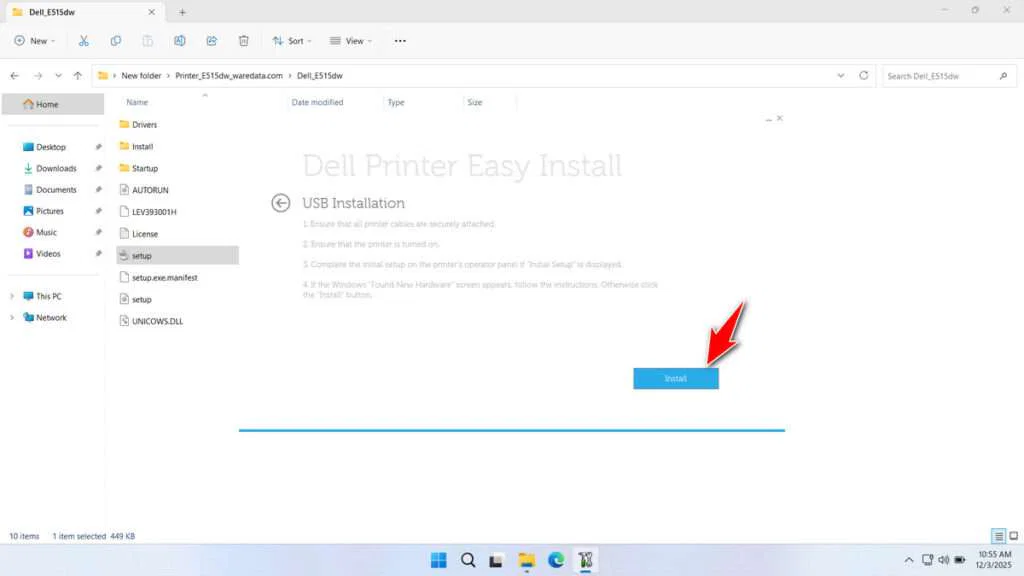Screen dimensions: 1024x576
Task: Unpin Pictures from Quick access
Action: (x=97, y=211)
